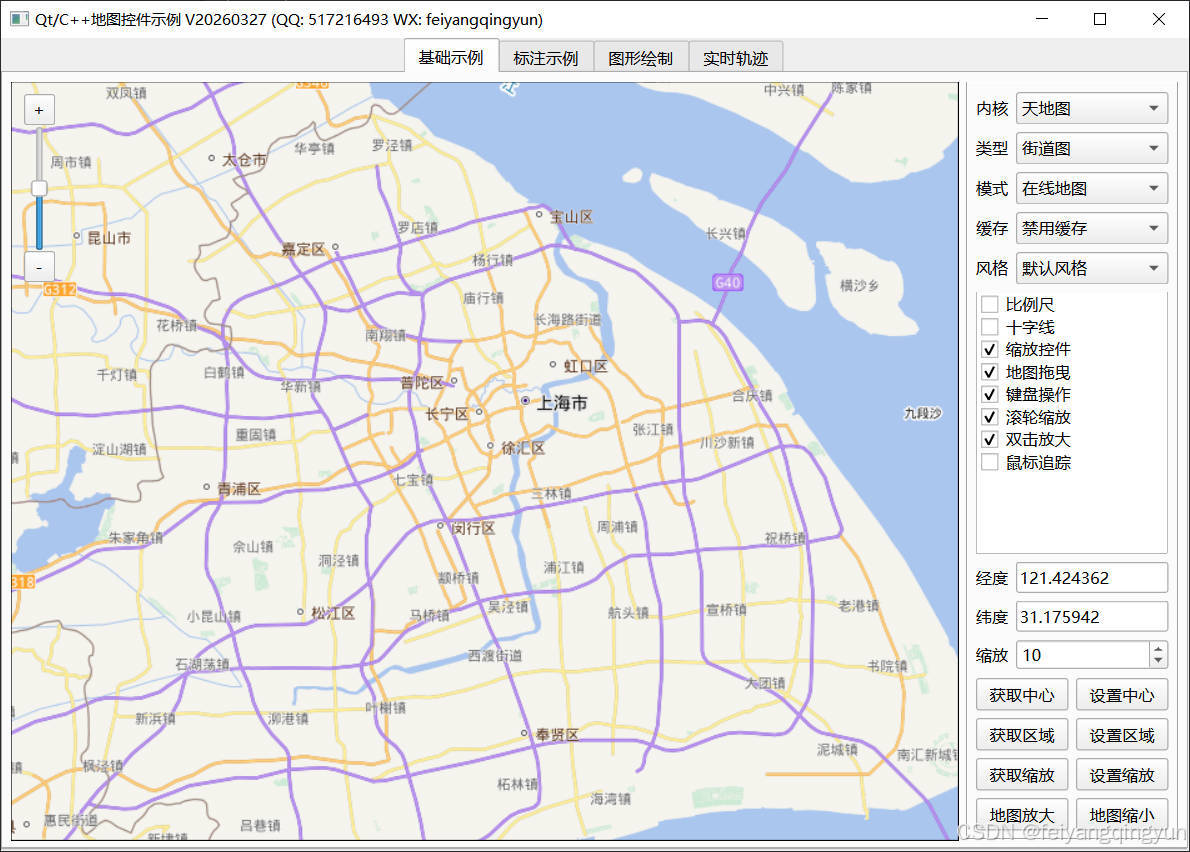Click the map zoom slider handle

[x=39, y=188]
